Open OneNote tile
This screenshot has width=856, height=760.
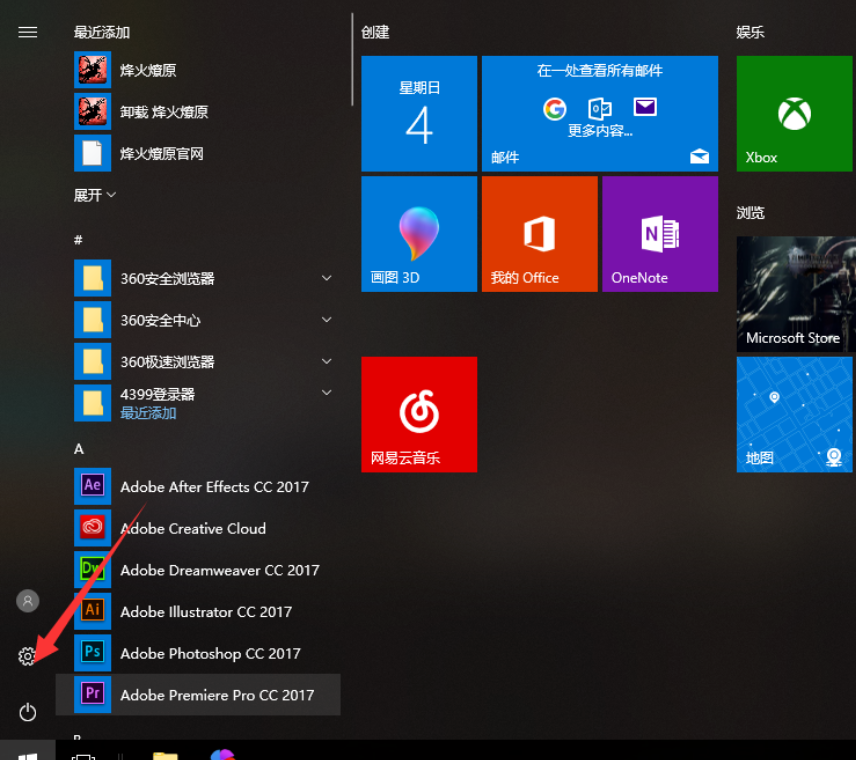pos(659,233)
